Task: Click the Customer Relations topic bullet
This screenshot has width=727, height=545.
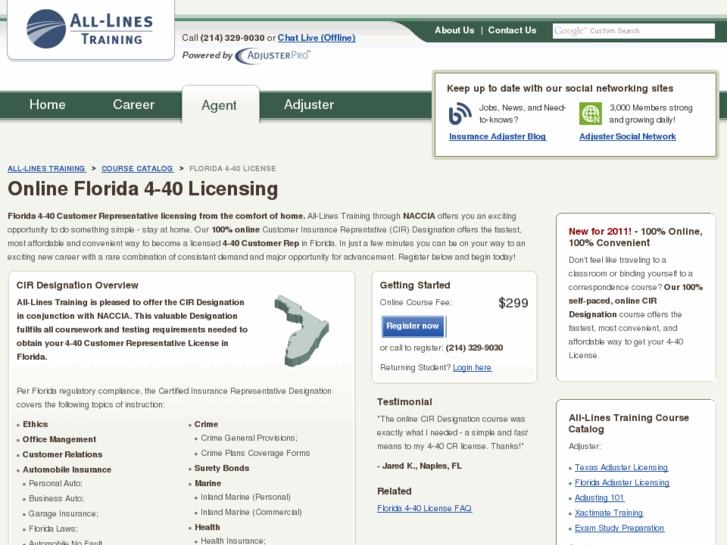Action: point(63,455)
